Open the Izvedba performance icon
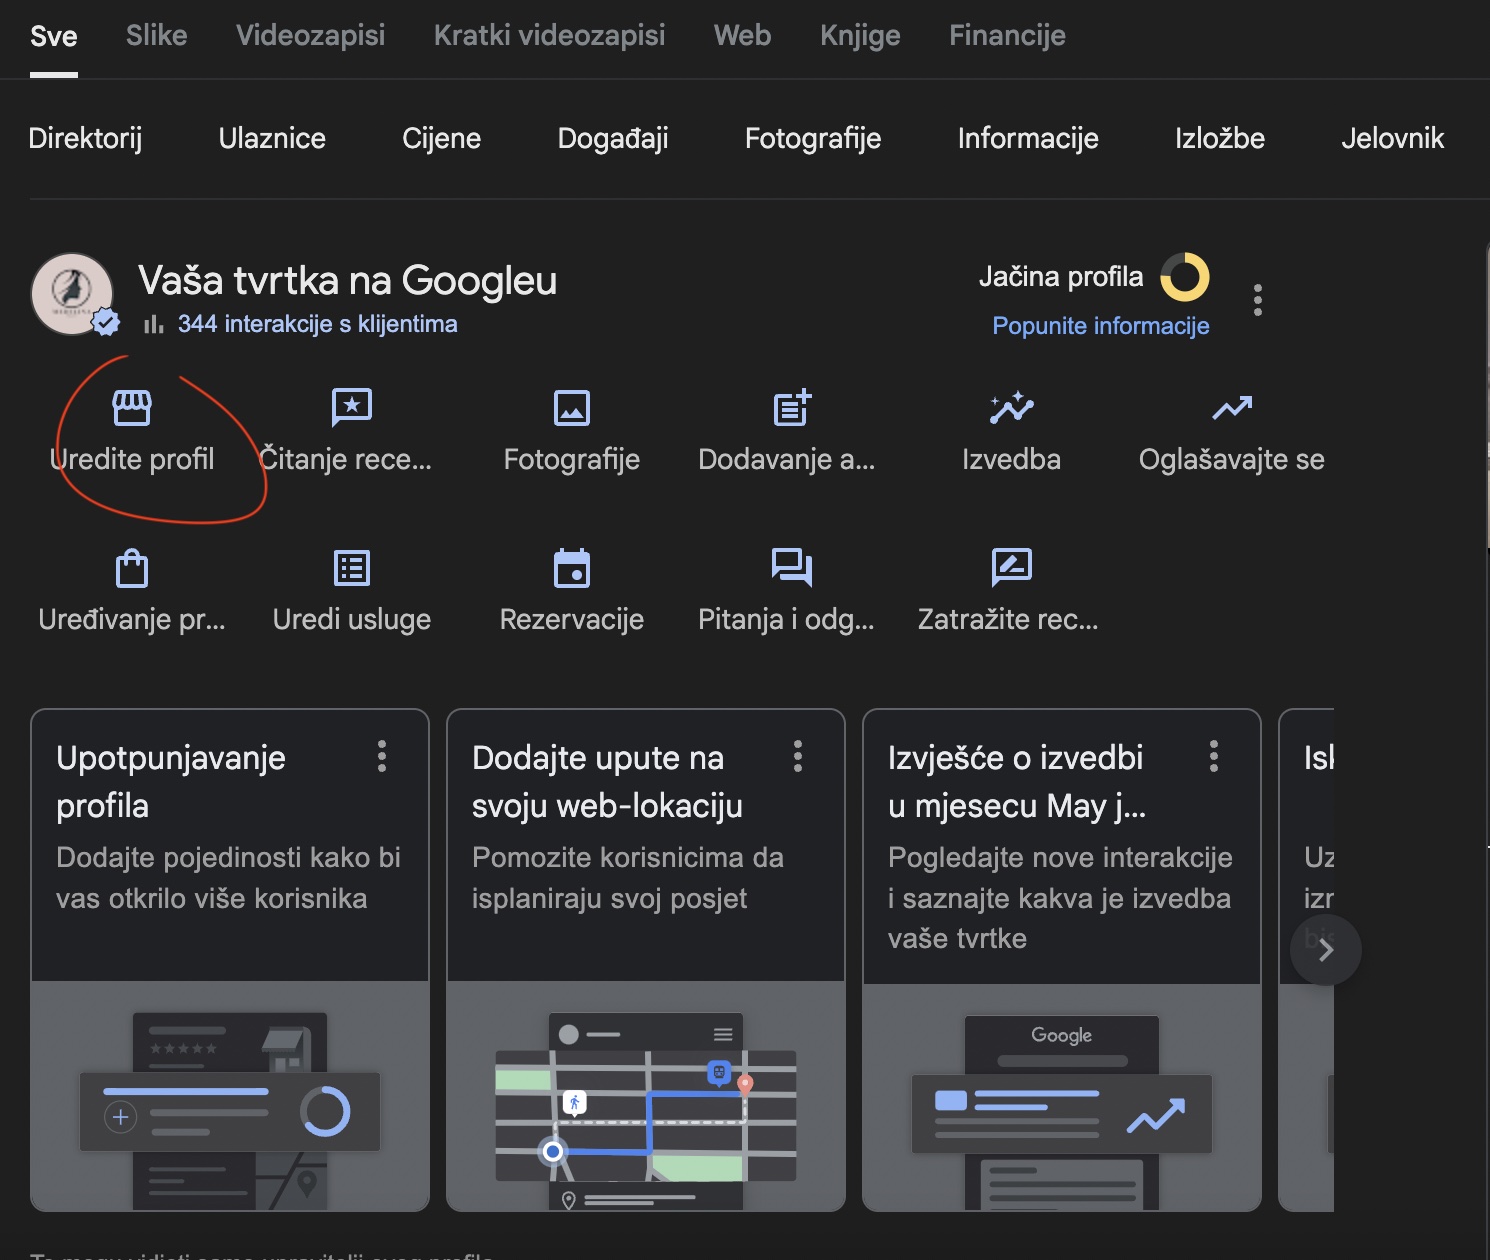Viewport: 1490px width, 1260px height. pos(1011,408)
